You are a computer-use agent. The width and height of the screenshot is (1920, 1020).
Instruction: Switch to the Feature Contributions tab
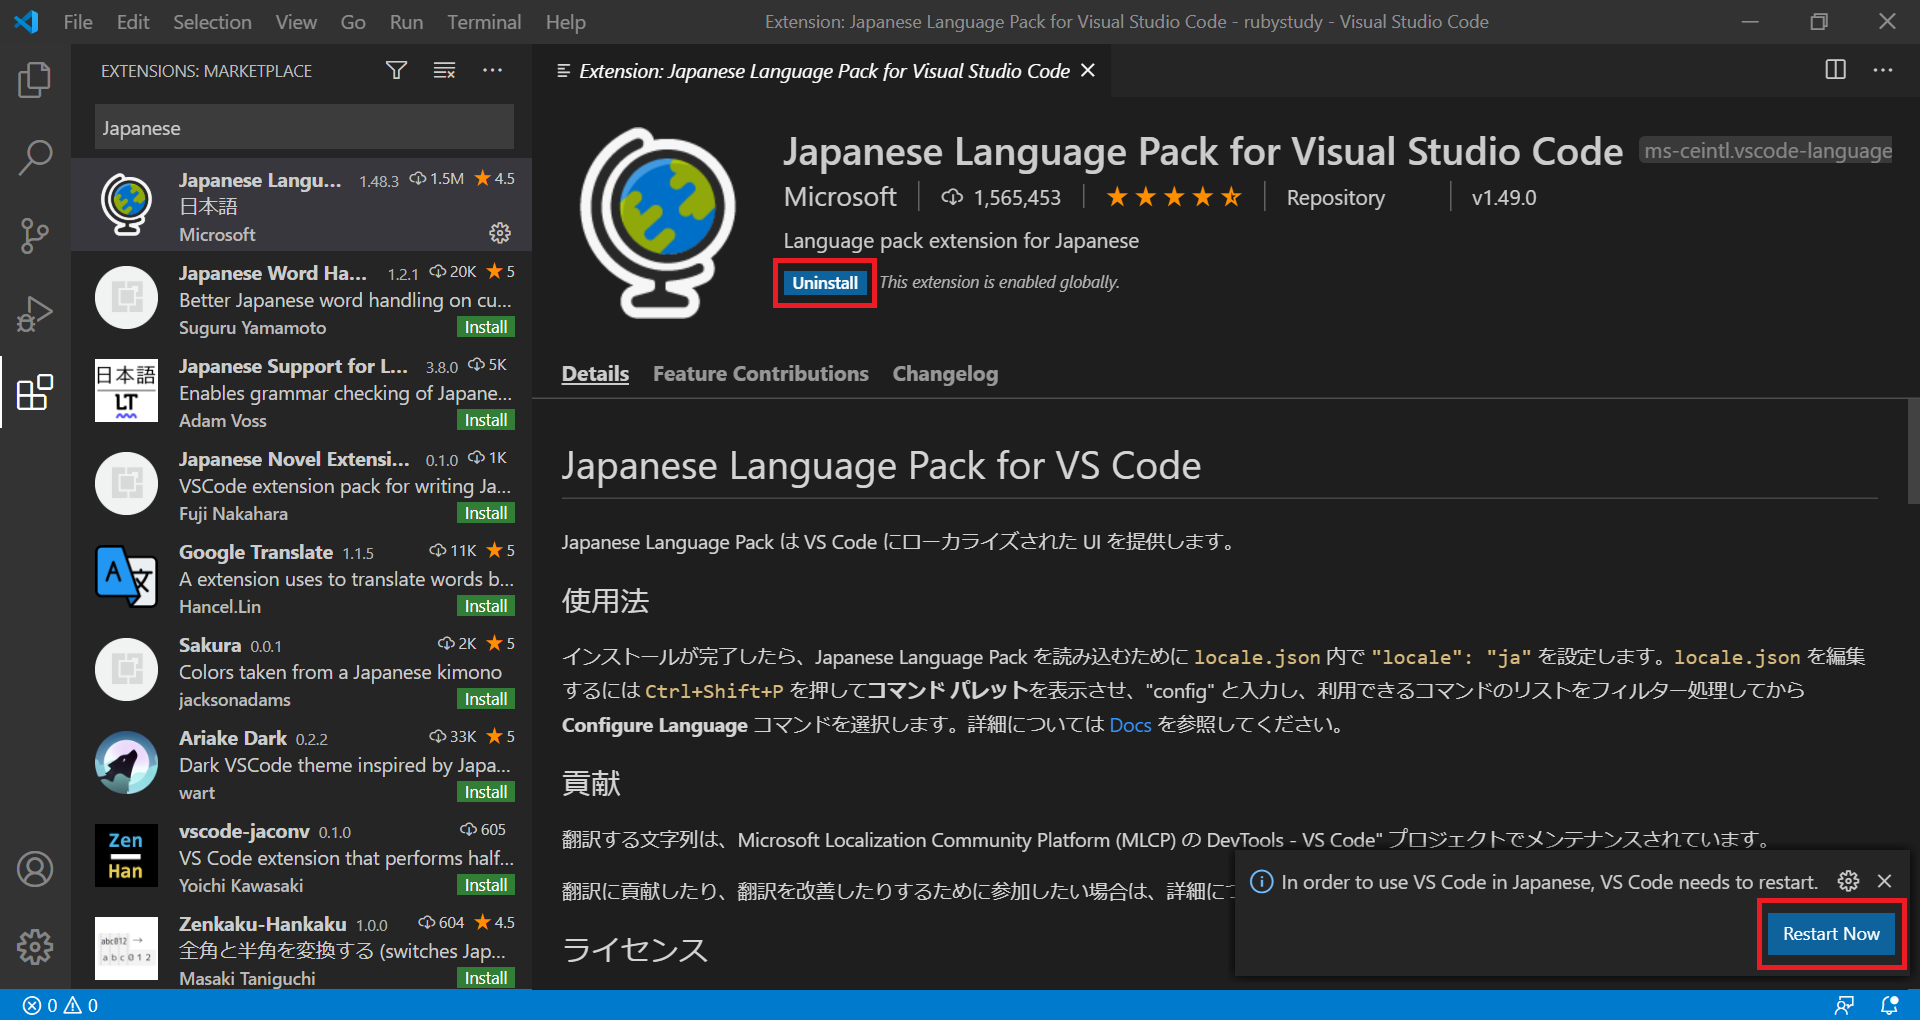[761, 374]
